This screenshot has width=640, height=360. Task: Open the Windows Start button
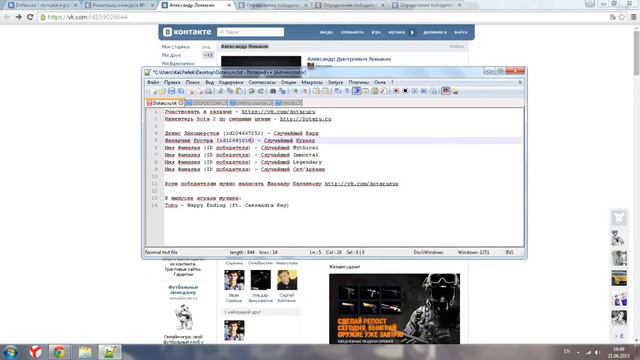click(10, 352)
